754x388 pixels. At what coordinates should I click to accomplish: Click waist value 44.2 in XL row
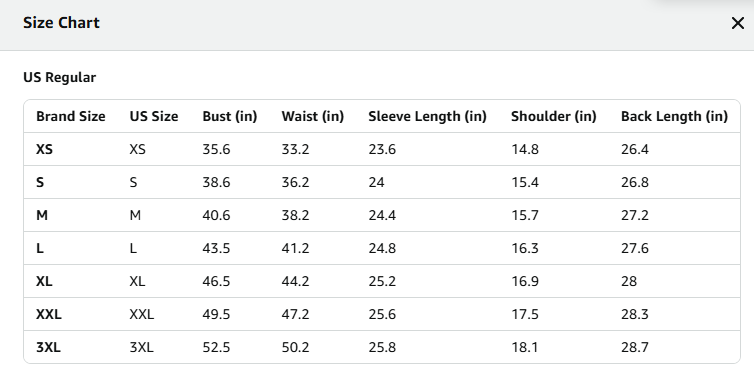[295, 281]
